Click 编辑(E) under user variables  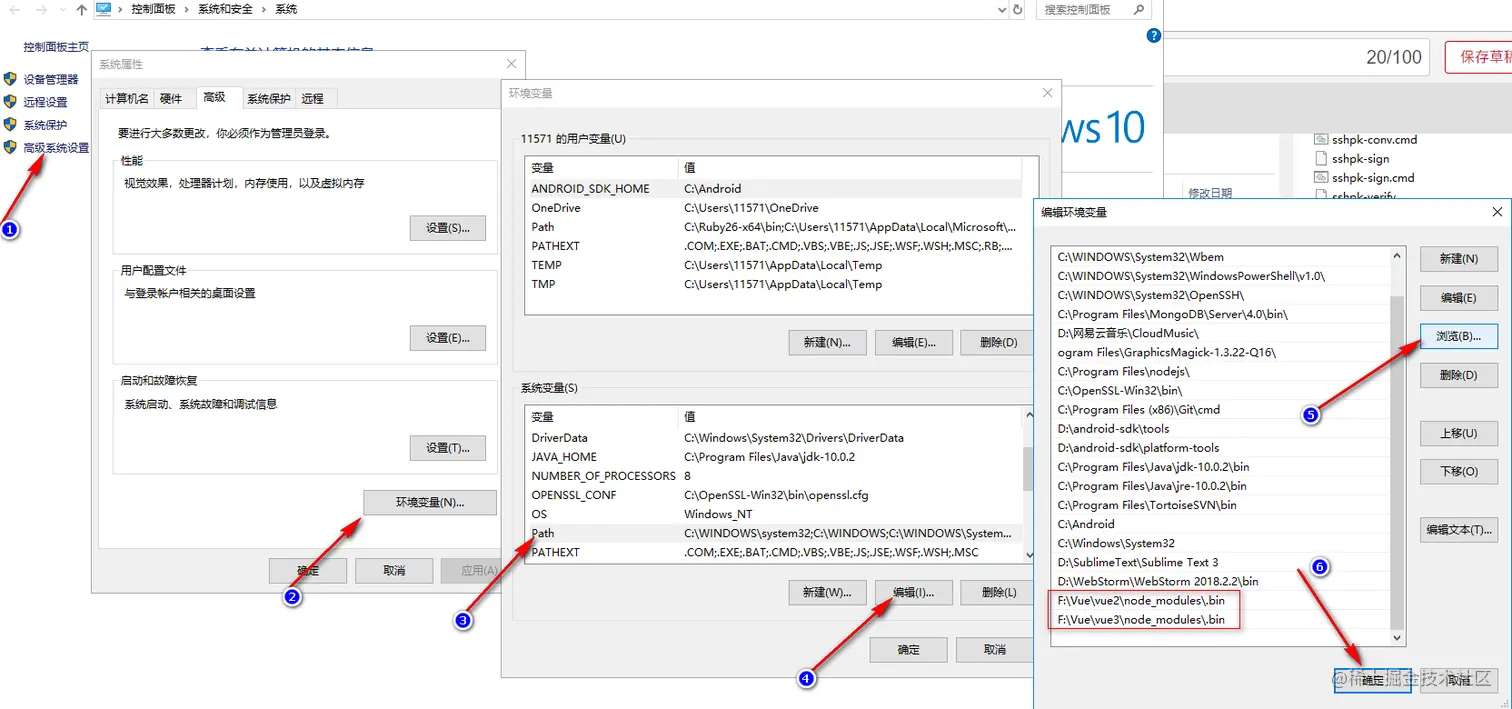tap(913, 342)
